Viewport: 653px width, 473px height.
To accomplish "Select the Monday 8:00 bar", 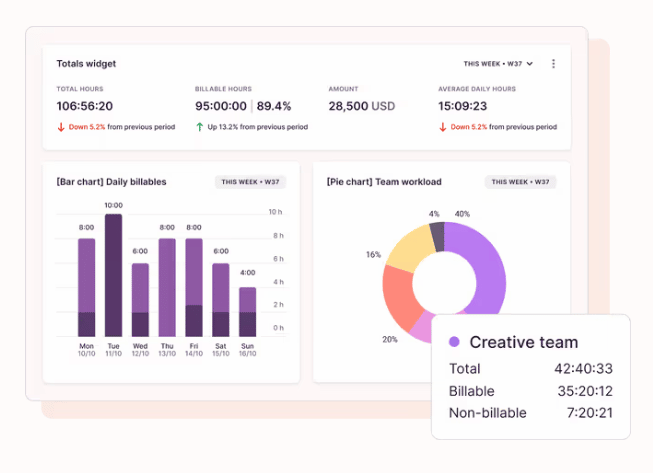I will click(x=86, y=287).
